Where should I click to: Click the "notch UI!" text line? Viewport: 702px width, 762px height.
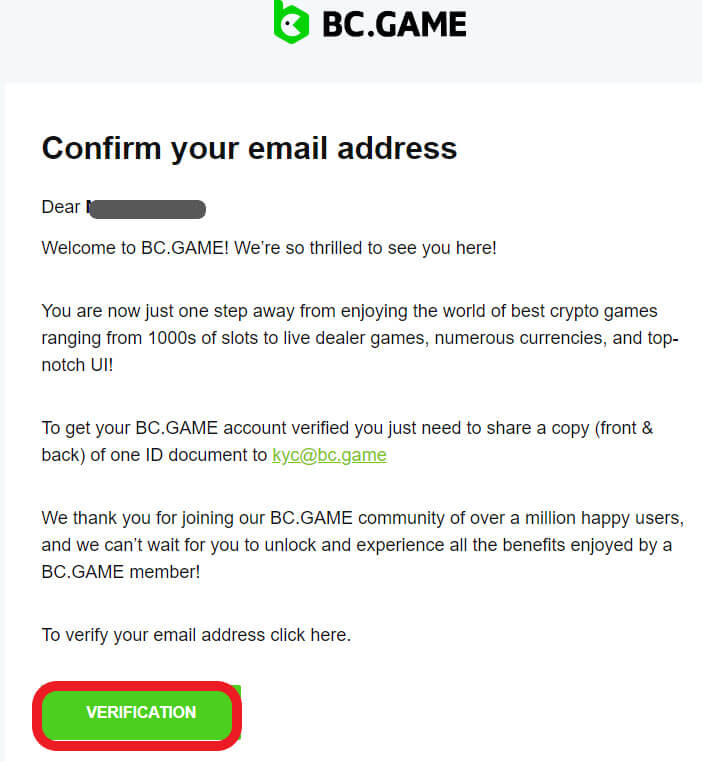(x=77, y=365)
